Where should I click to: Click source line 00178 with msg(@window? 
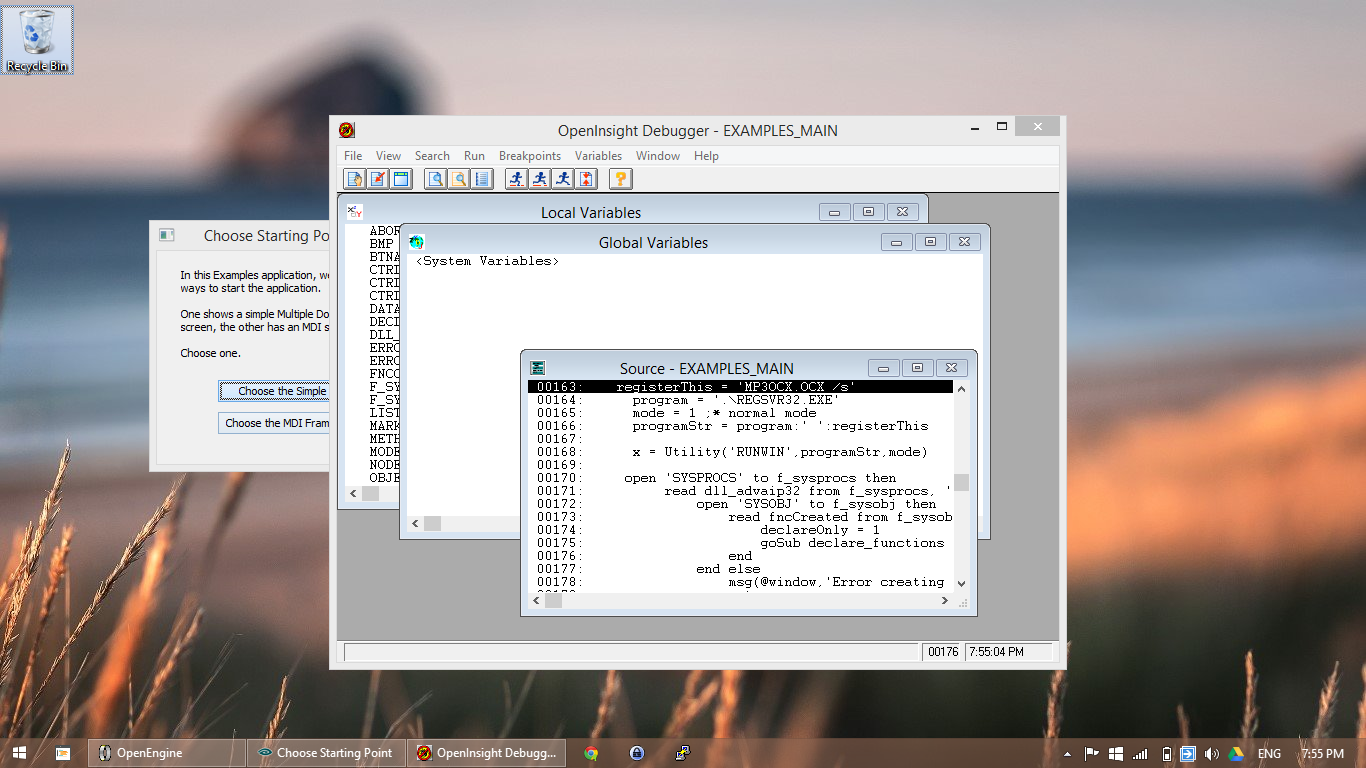tap(740, 582)
